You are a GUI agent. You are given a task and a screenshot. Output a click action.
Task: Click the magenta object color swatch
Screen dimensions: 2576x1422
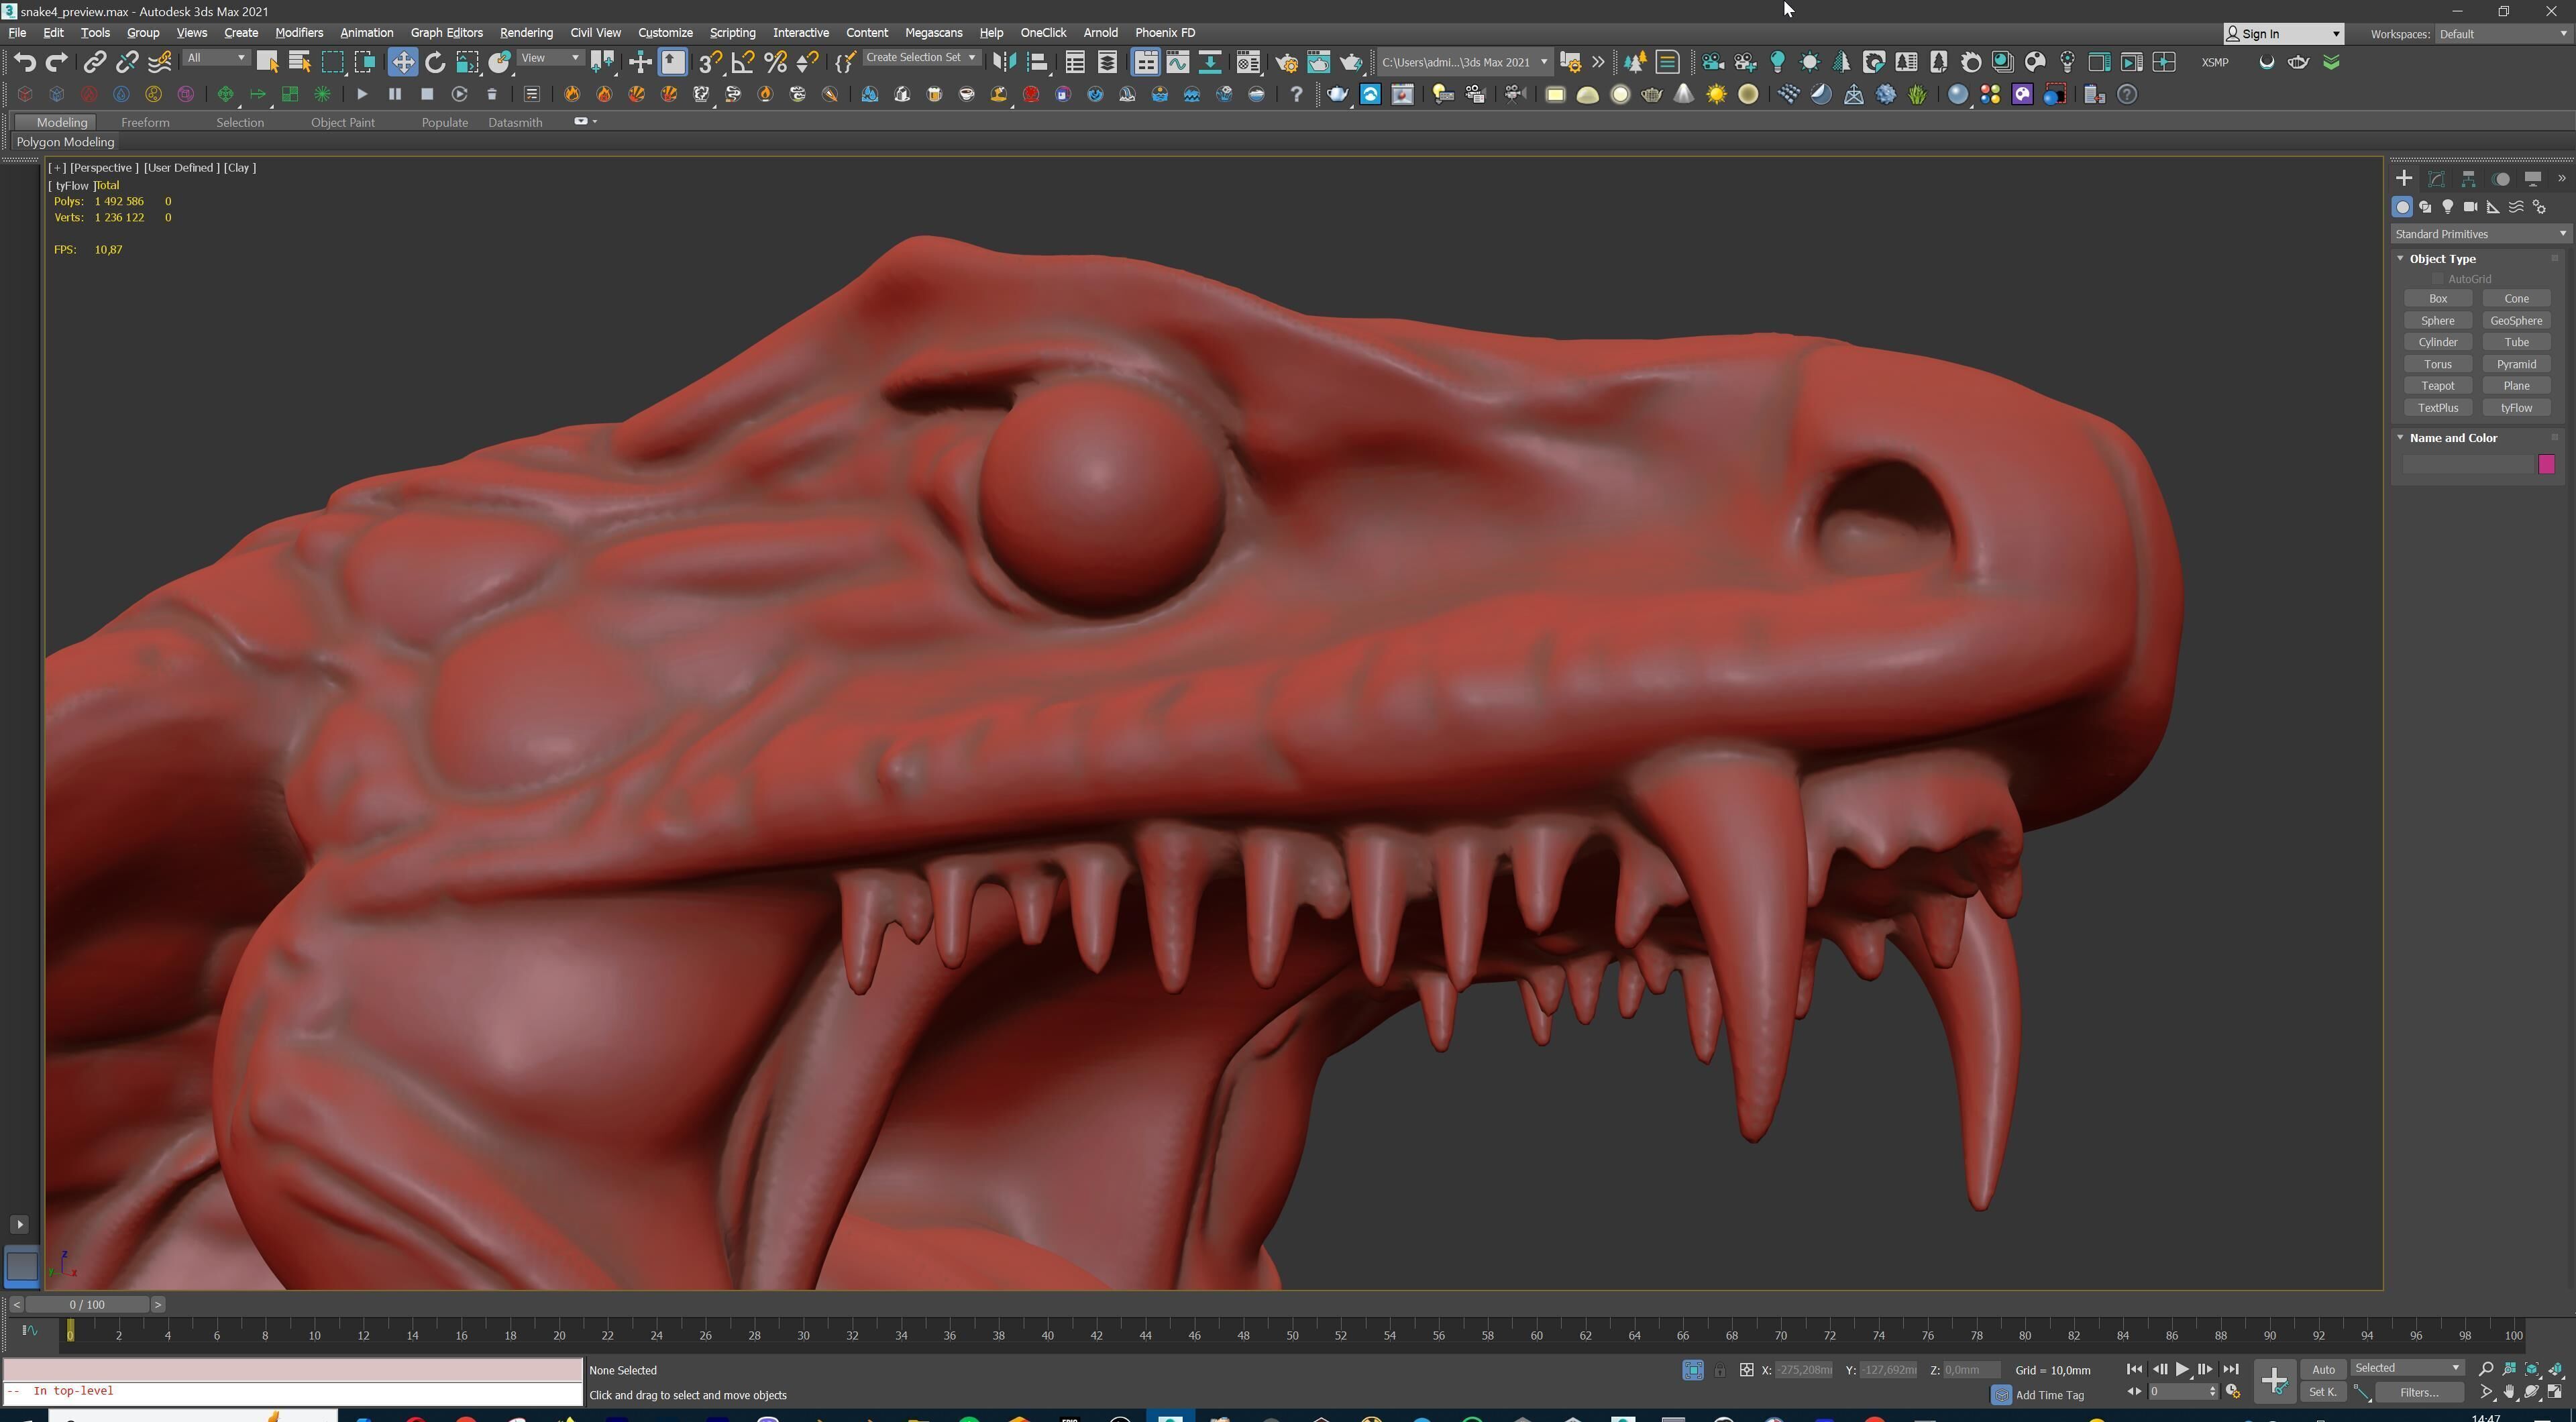point(2546,464)
